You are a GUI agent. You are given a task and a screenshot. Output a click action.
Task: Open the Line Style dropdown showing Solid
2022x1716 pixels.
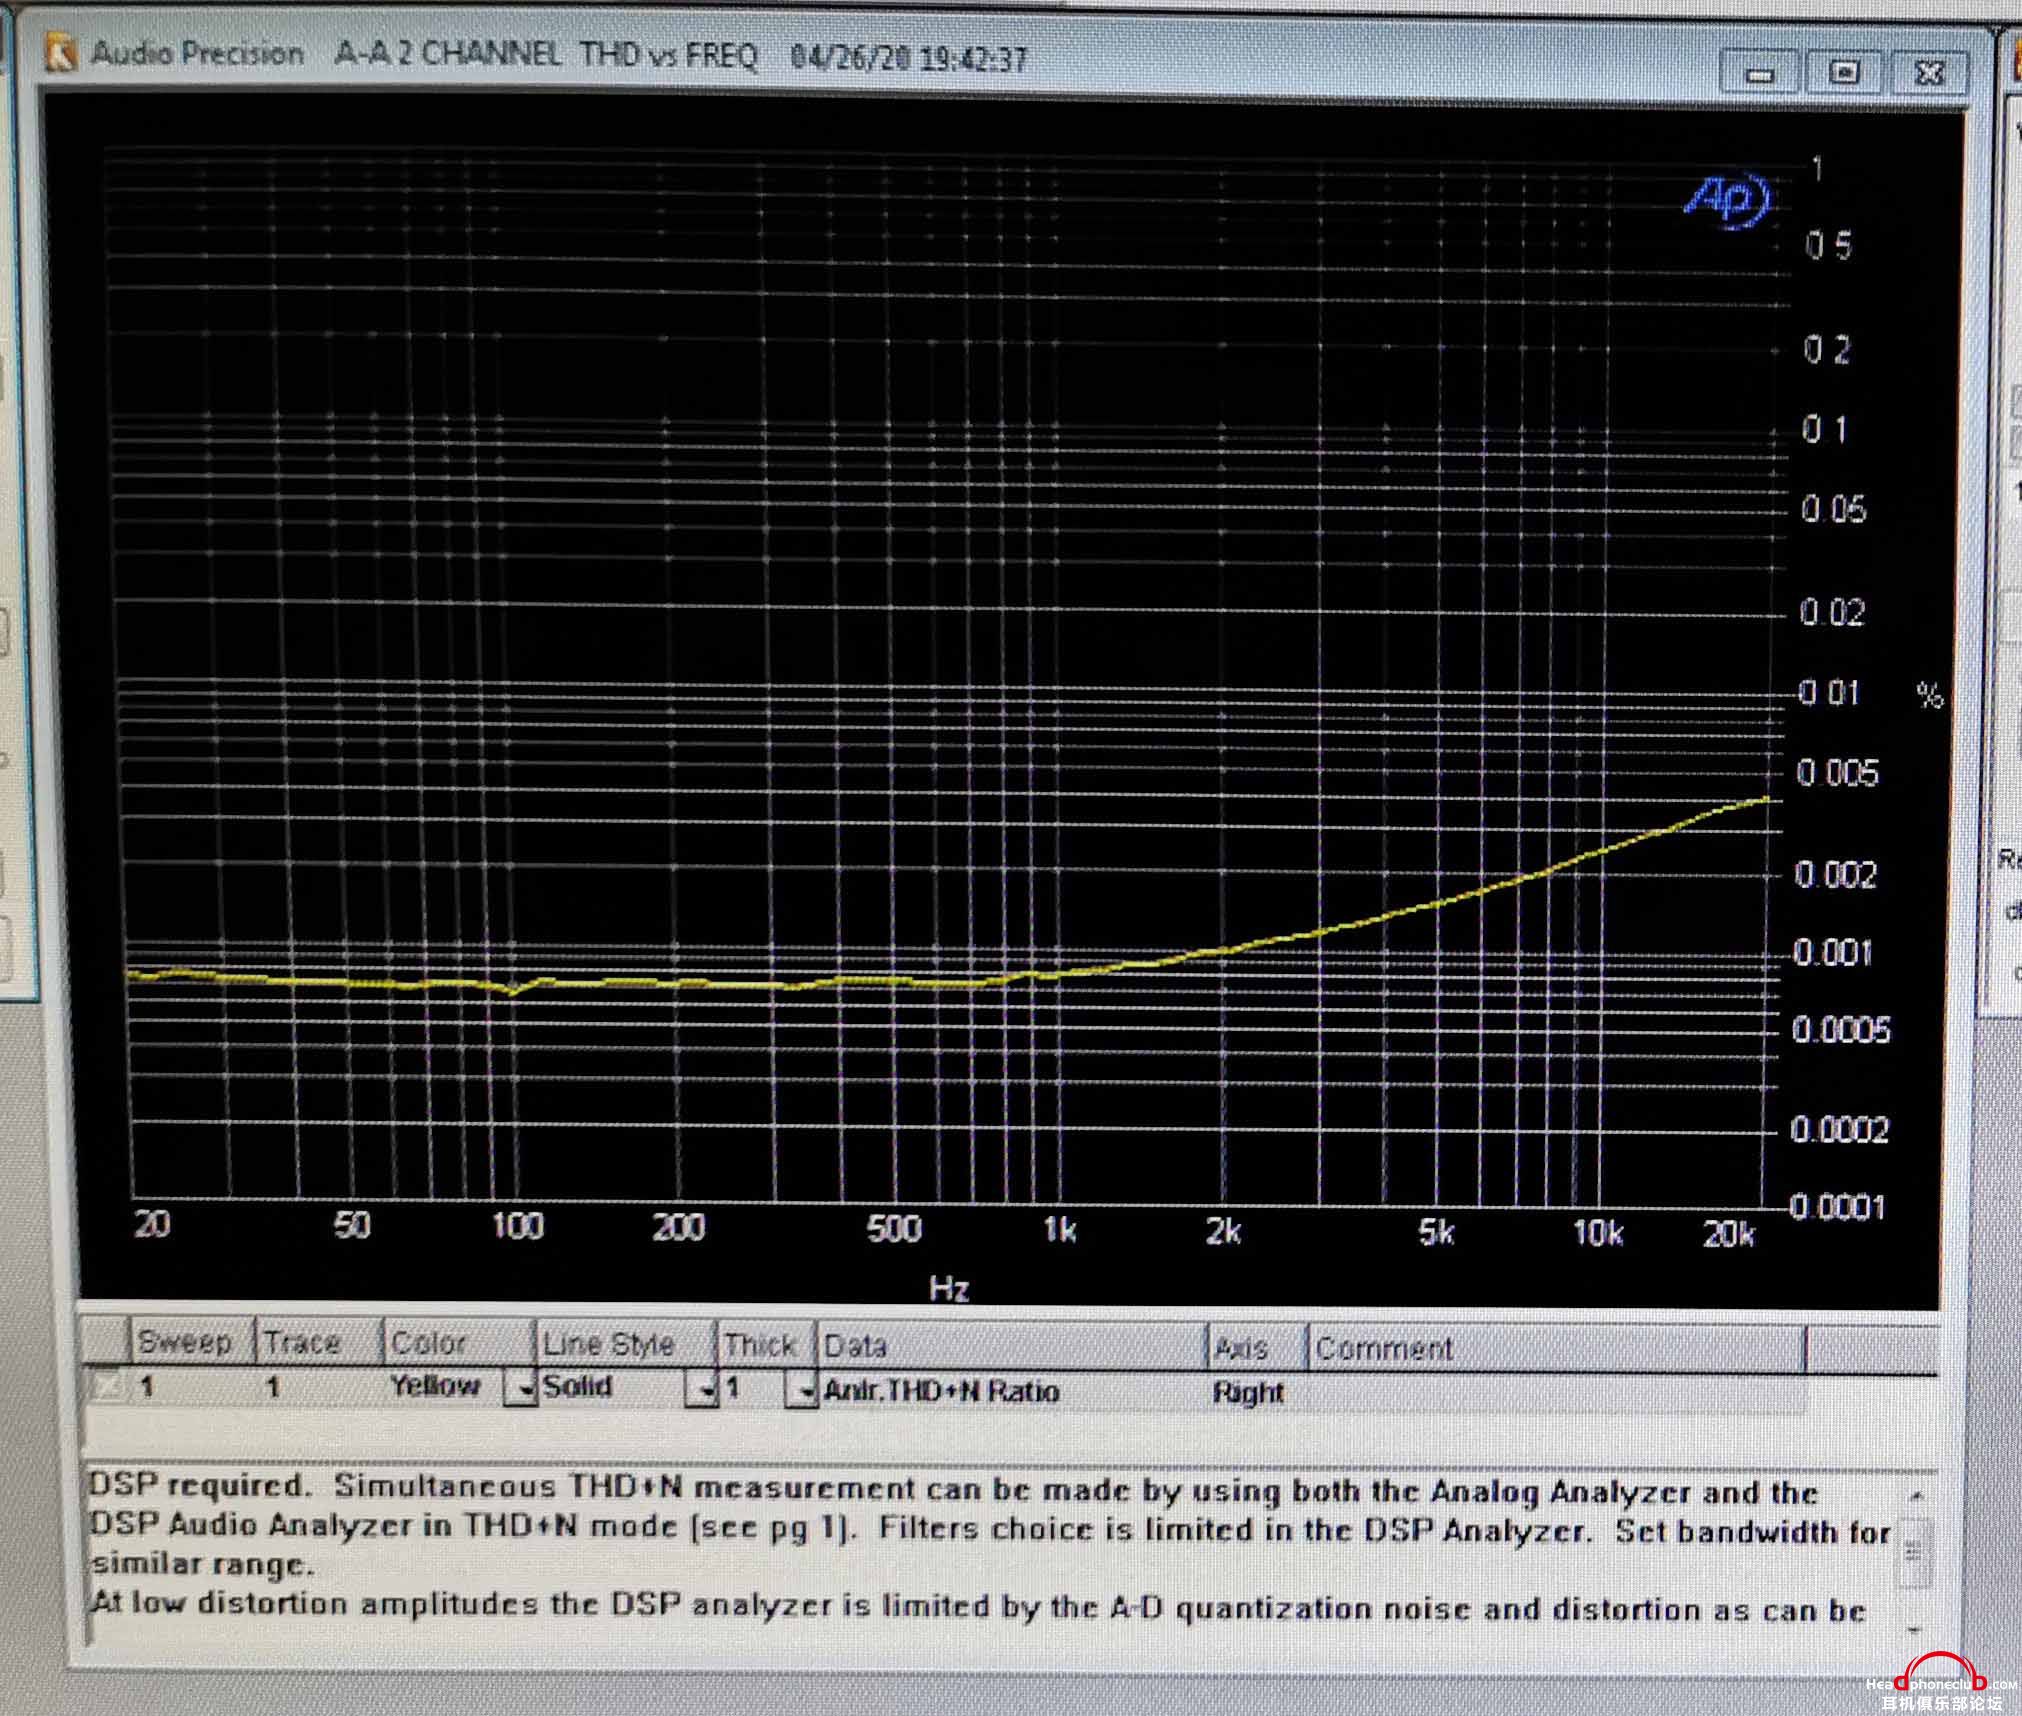coord(702,1390)
